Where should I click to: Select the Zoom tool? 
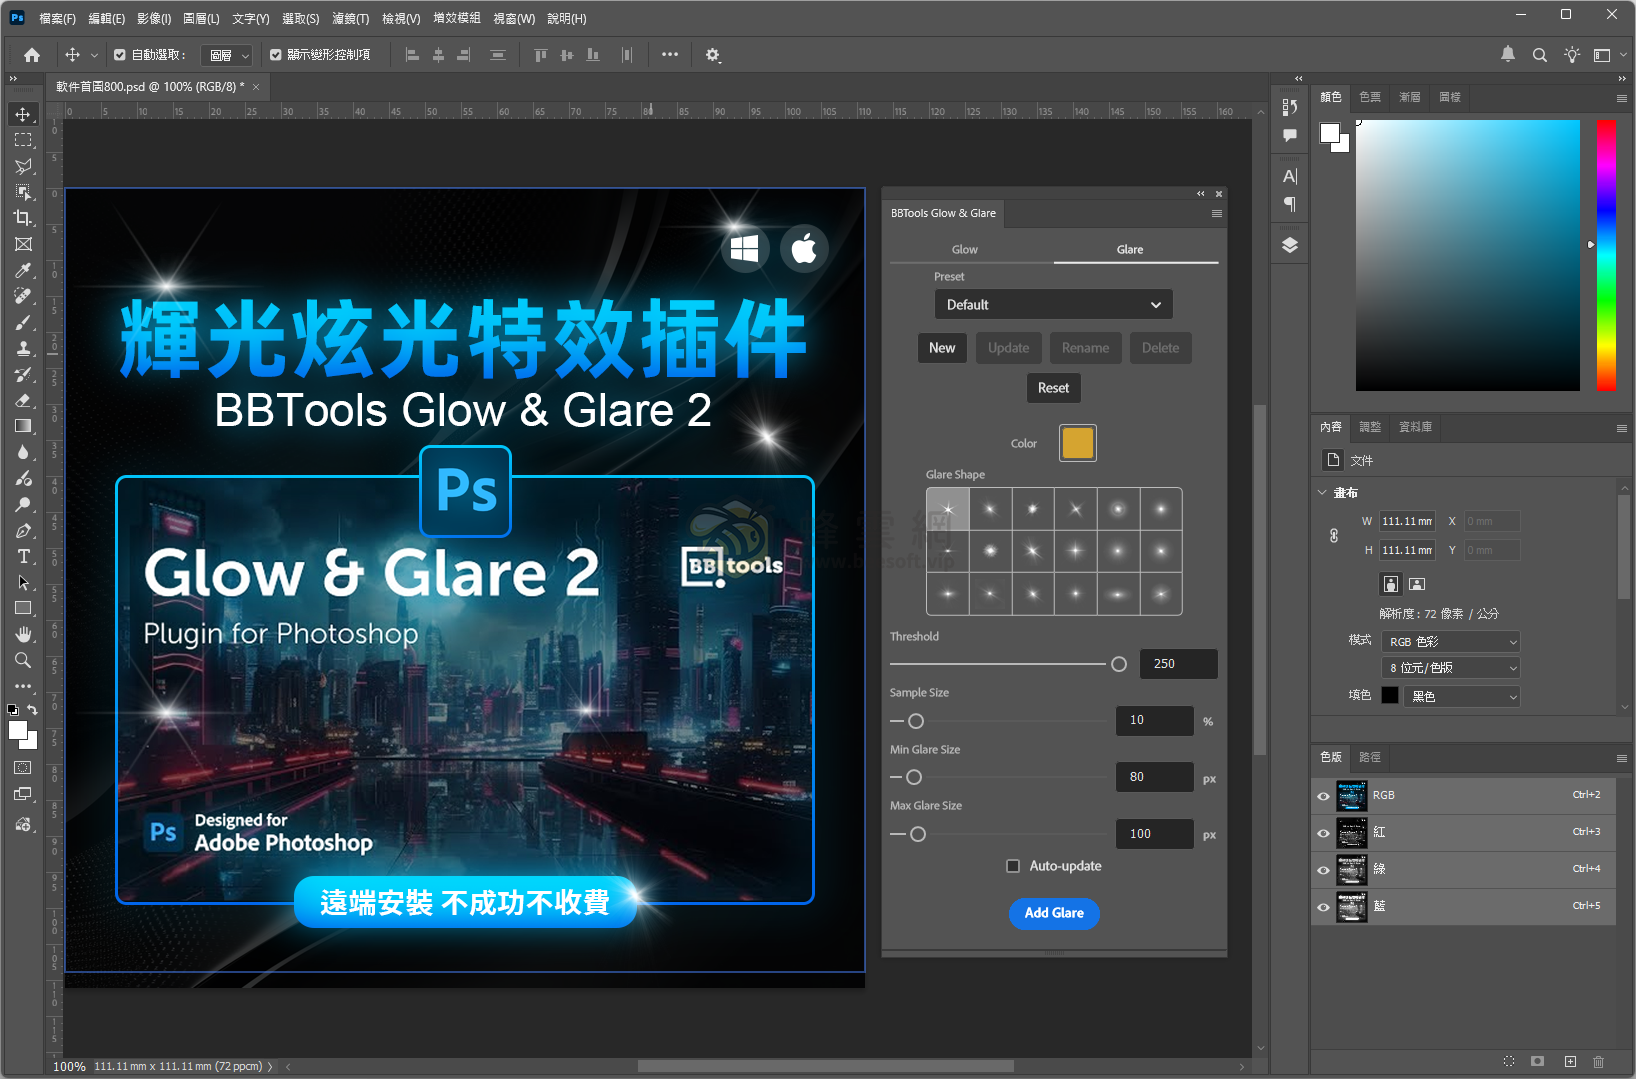point(23,660)
